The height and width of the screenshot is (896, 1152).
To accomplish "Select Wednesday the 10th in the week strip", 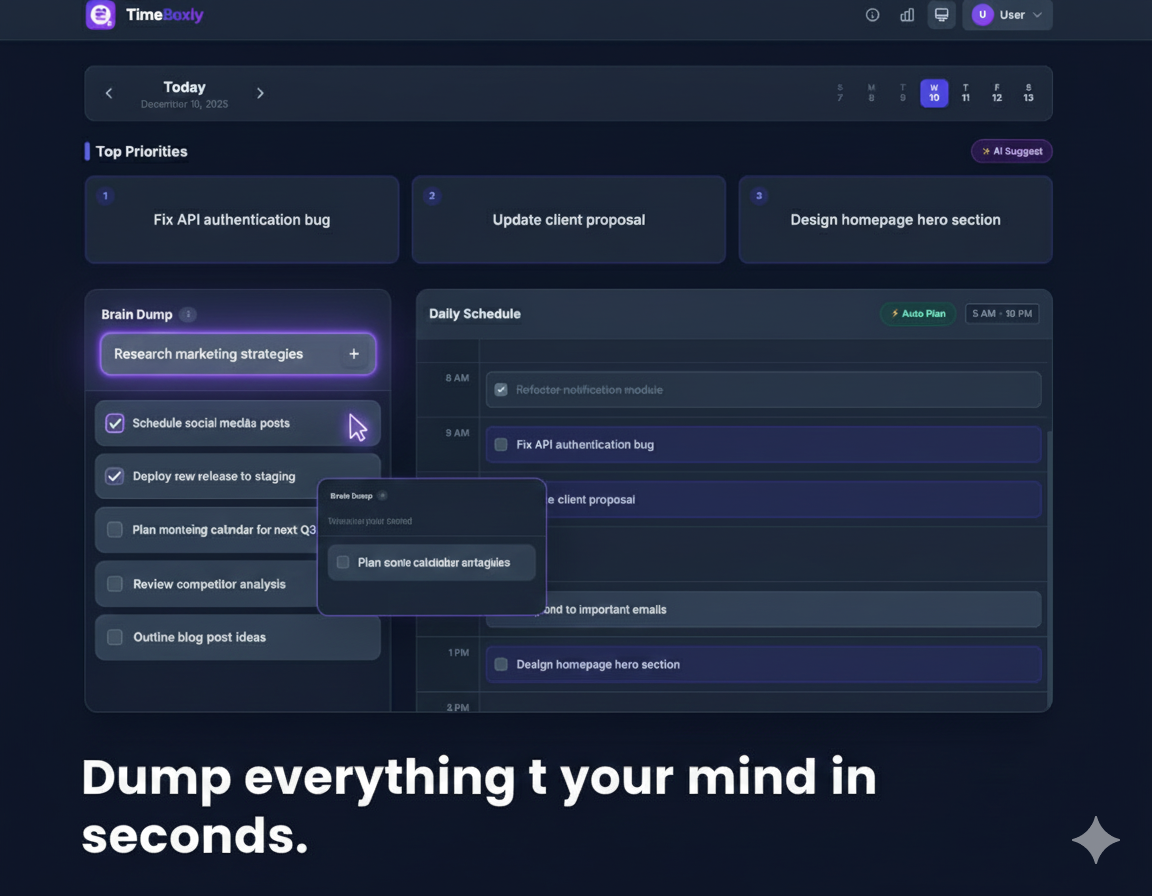I will [x=933, y=92].
